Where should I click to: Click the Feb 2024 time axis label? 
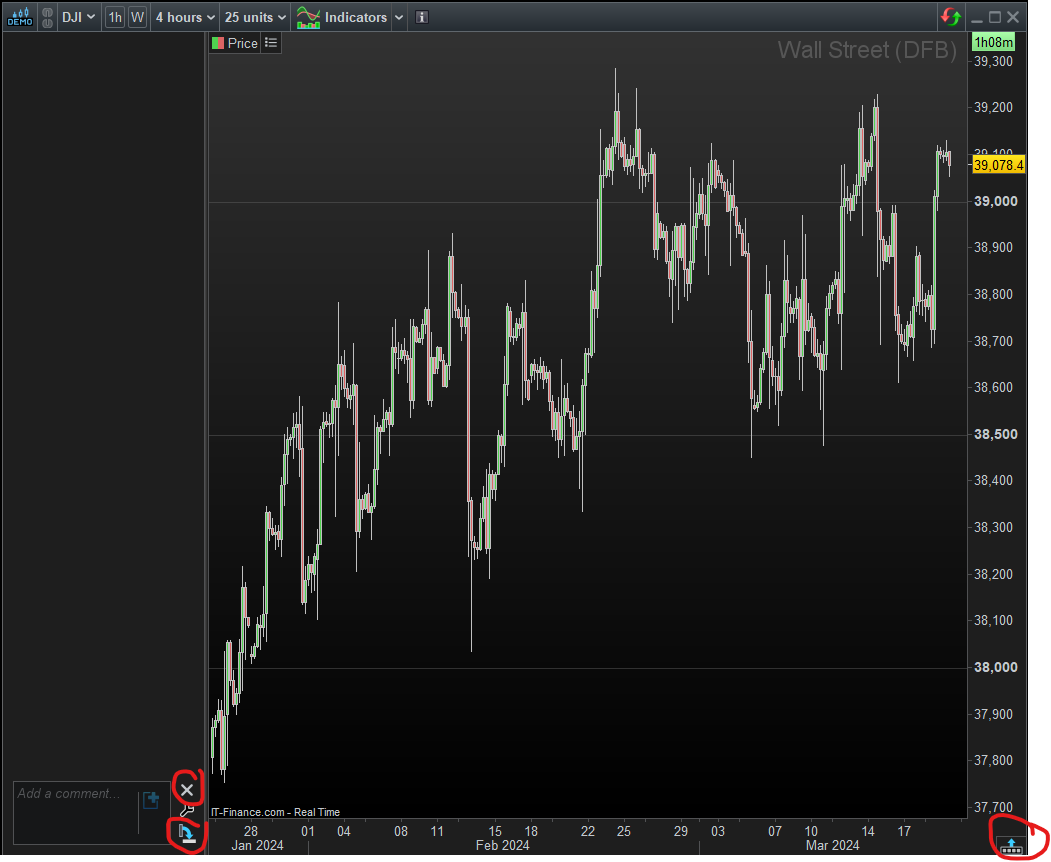pos(503,846)
